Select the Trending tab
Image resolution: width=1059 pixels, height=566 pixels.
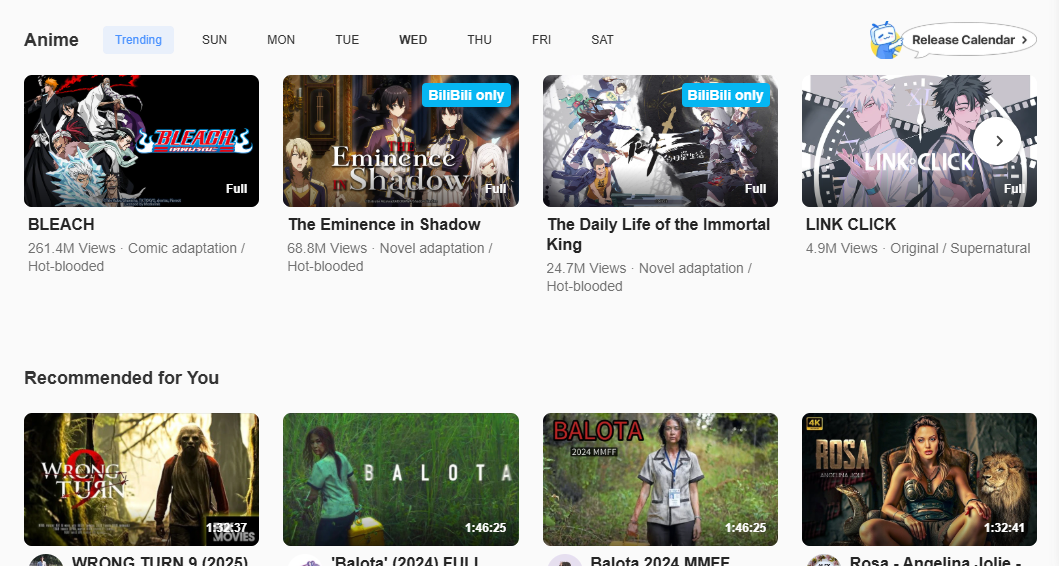(x=138, y=40)
